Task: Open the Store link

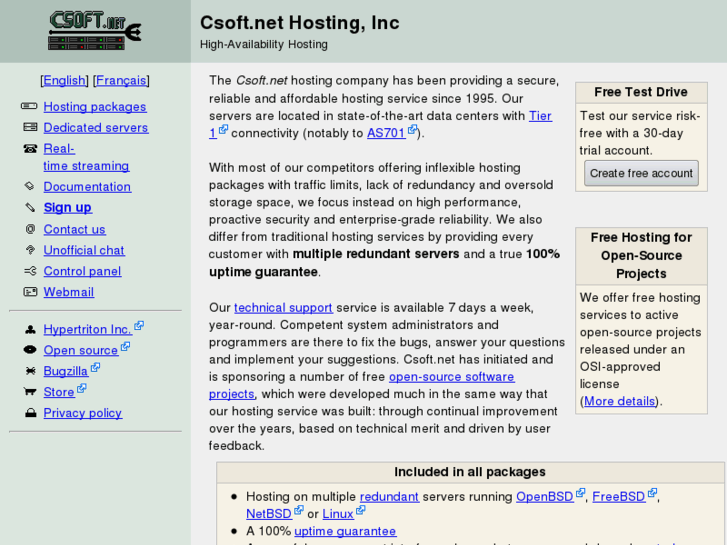Action: [59, 392]
